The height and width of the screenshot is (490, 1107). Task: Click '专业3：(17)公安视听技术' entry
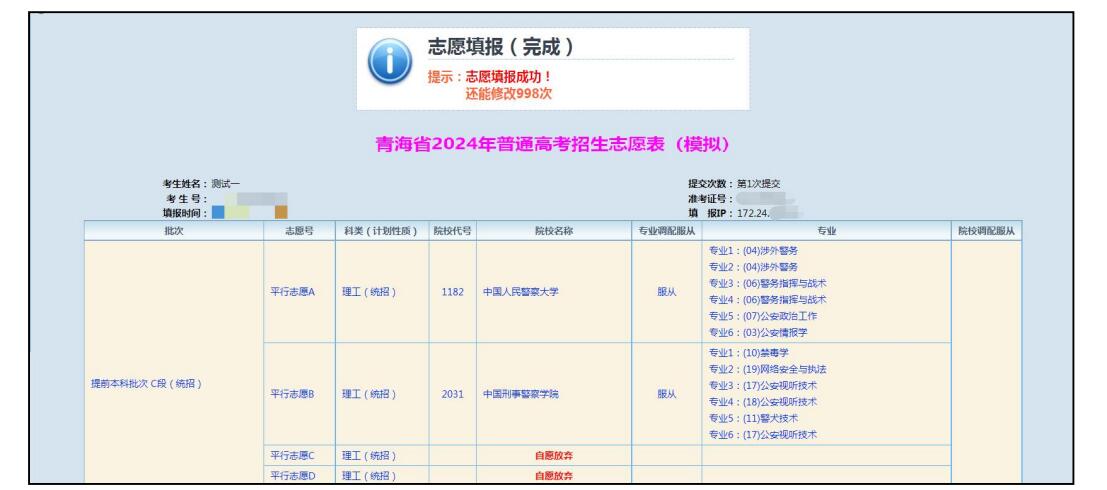(763, 386)
